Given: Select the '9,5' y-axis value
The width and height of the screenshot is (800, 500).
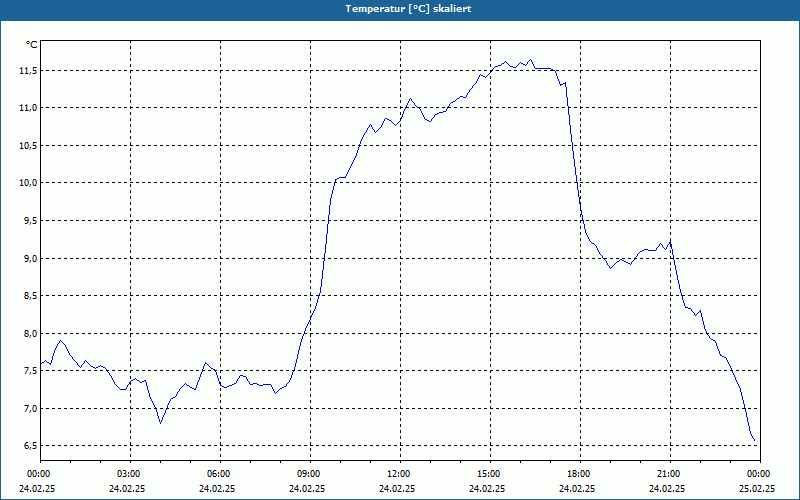Looking at the screenshot, I should coord(30,220).
